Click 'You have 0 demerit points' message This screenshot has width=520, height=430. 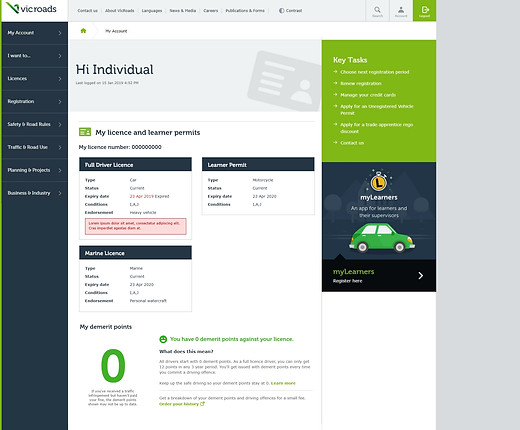click(x=232, y=339)
